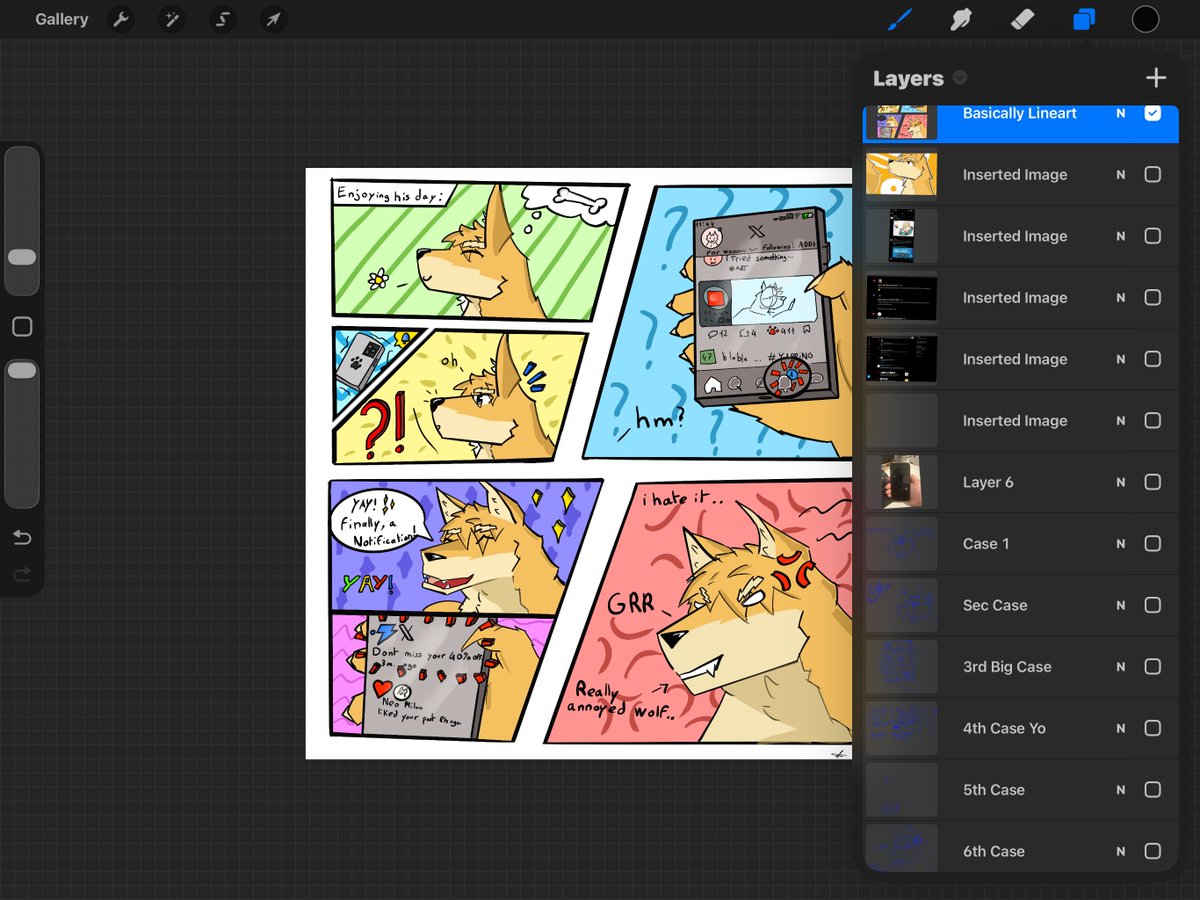Viewport: 1200px width, 900px height.
Task: Expand blend mode N for Case 1
Action: click(x=1121, y=544)
